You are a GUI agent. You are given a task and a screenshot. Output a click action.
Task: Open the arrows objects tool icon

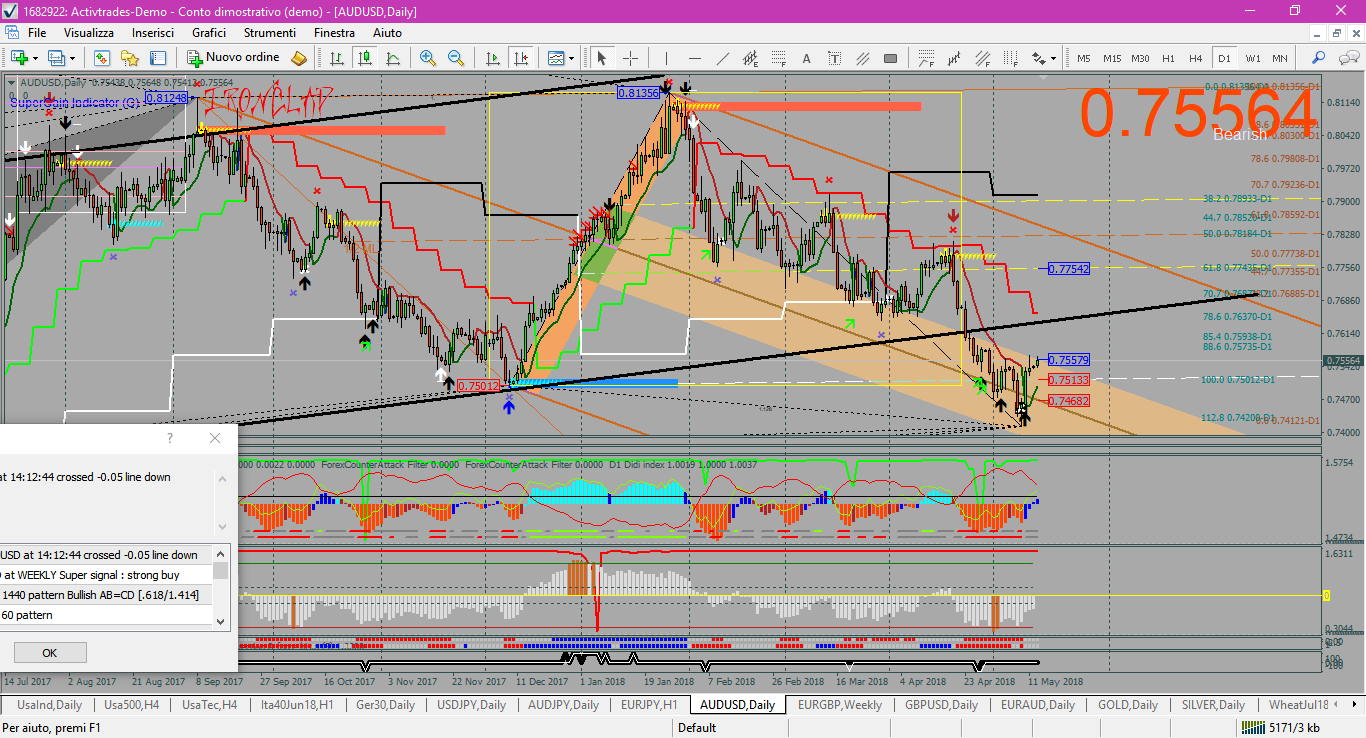click(1038, 58)
